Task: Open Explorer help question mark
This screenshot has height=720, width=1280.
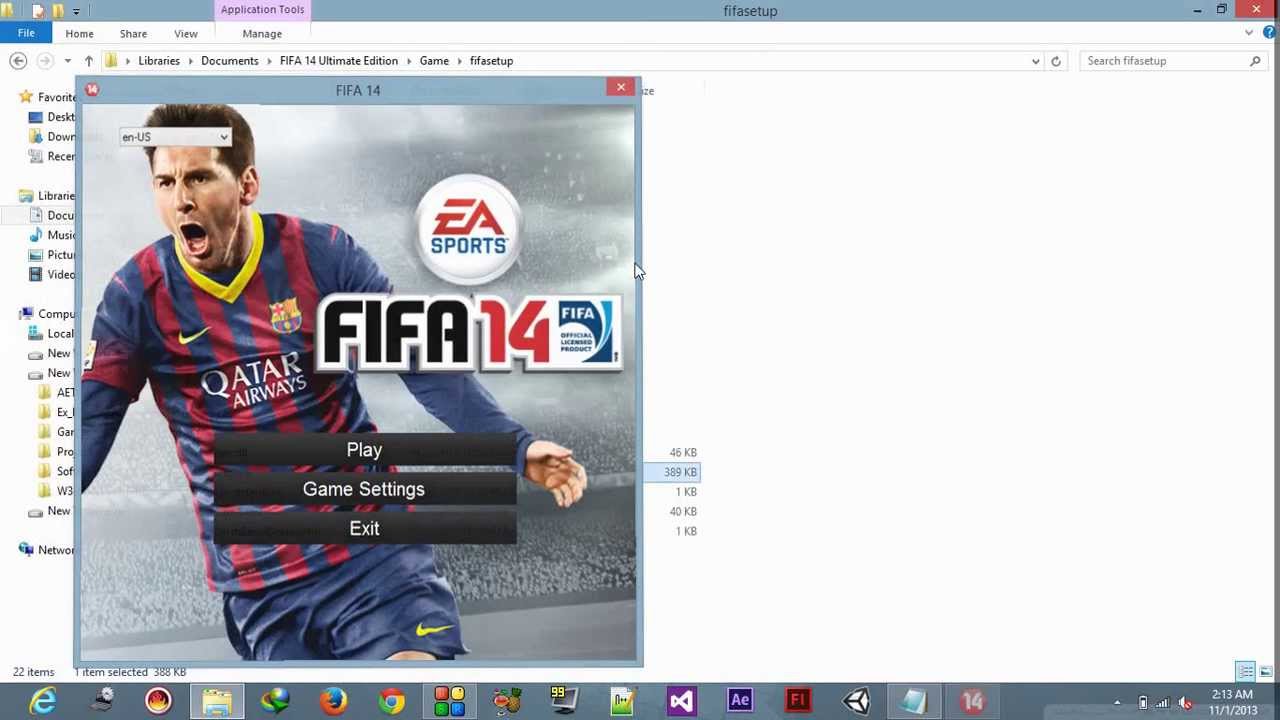Action: click(x=1270, y=33)
